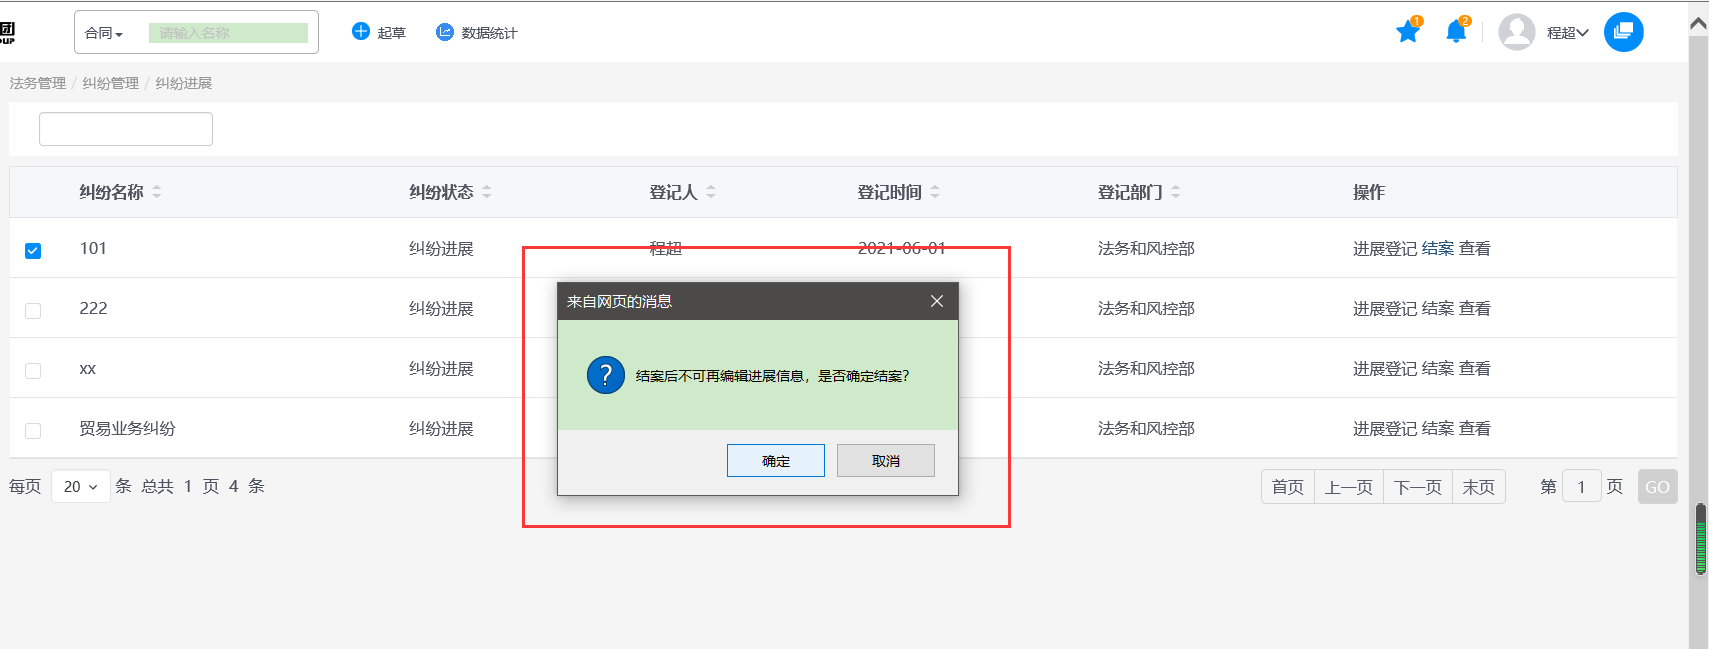
Task: Uncheck the checkbox for row 101
Action: [x=33, y=250]
